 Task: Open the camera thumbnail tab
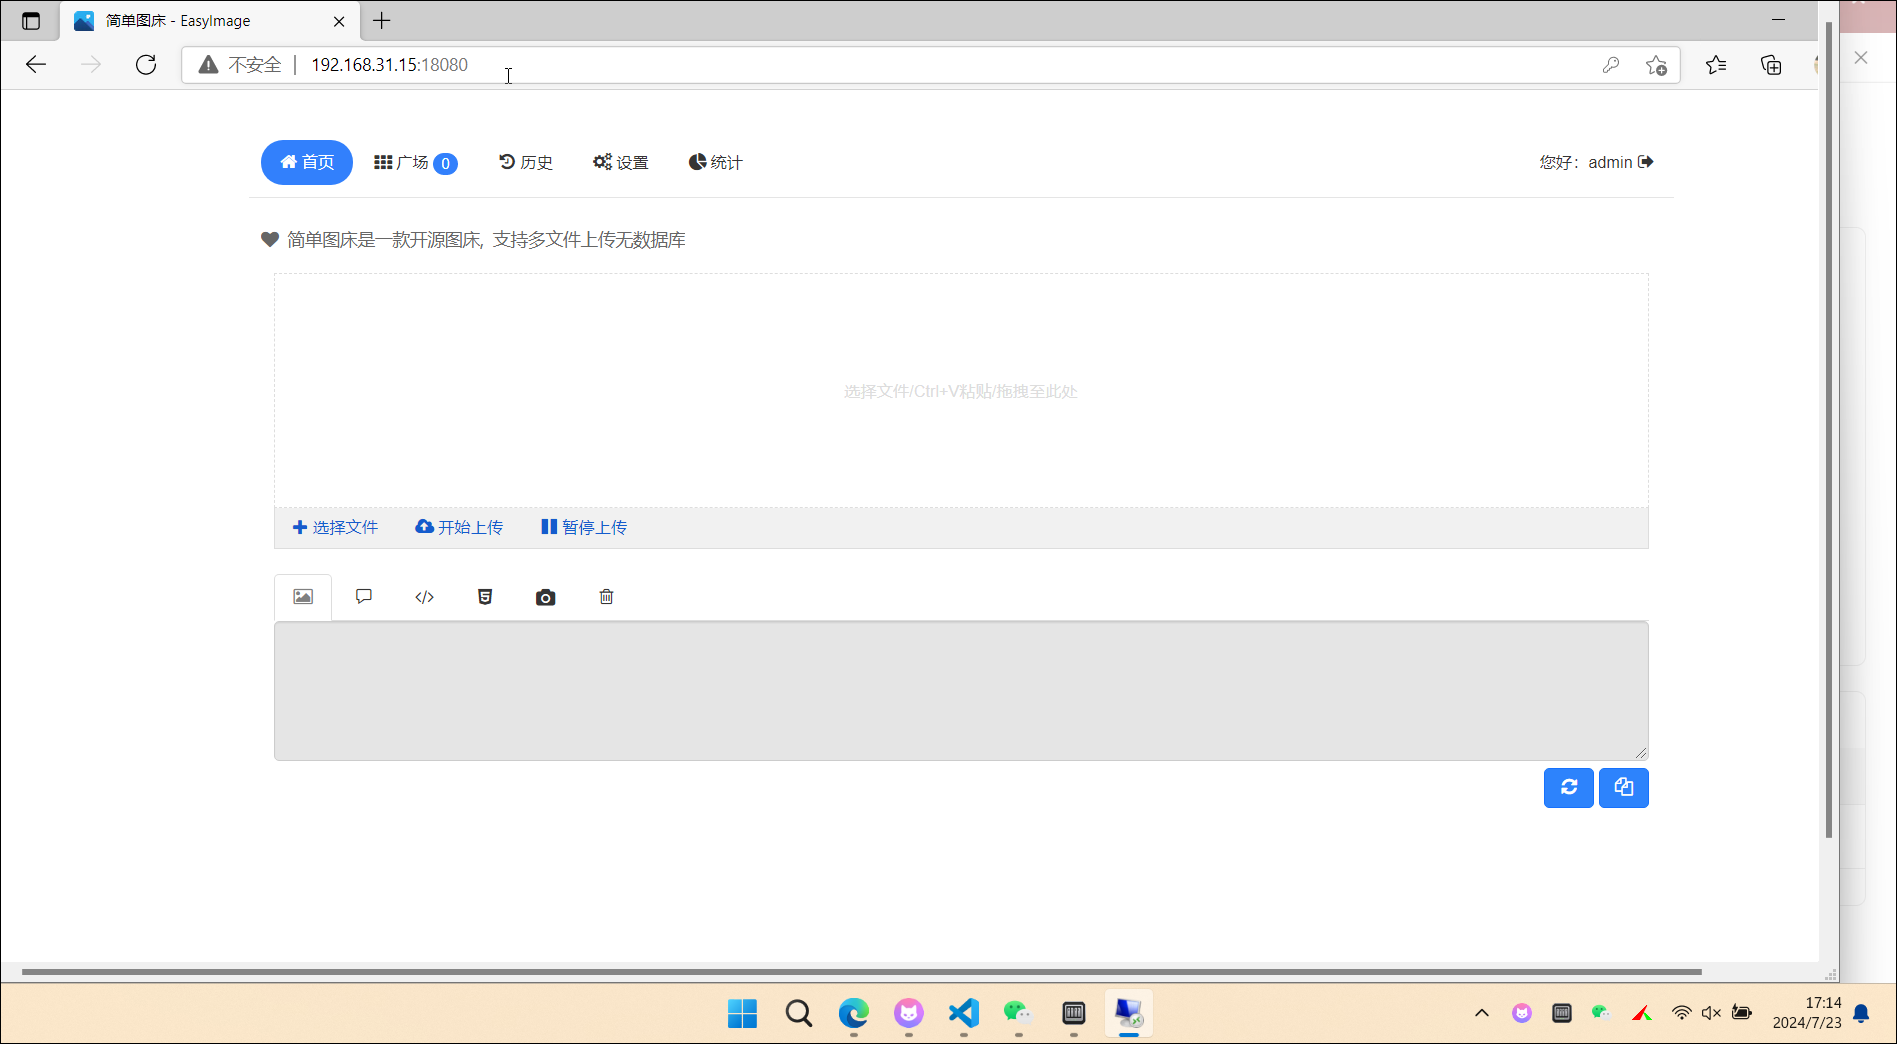pyautogui.click(x=545, y=597)
